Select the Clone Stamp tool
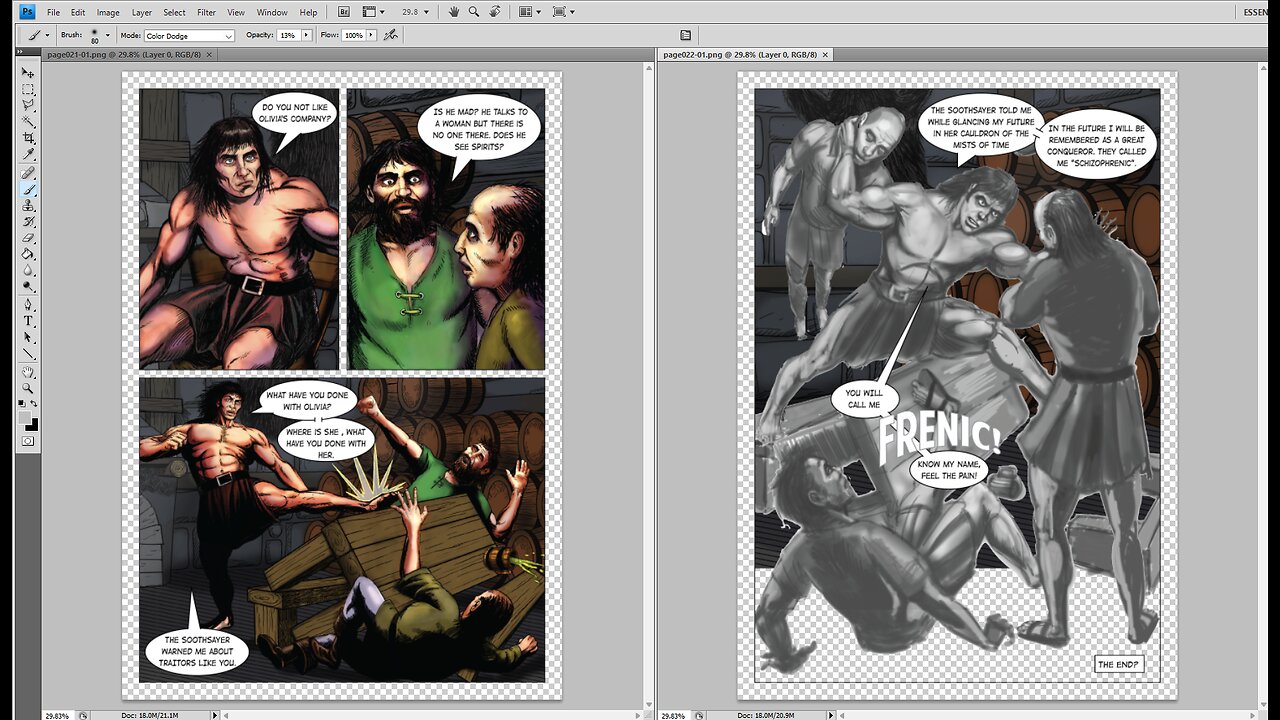This screenshot has height=720, width=1280. [x=28, y=205]
